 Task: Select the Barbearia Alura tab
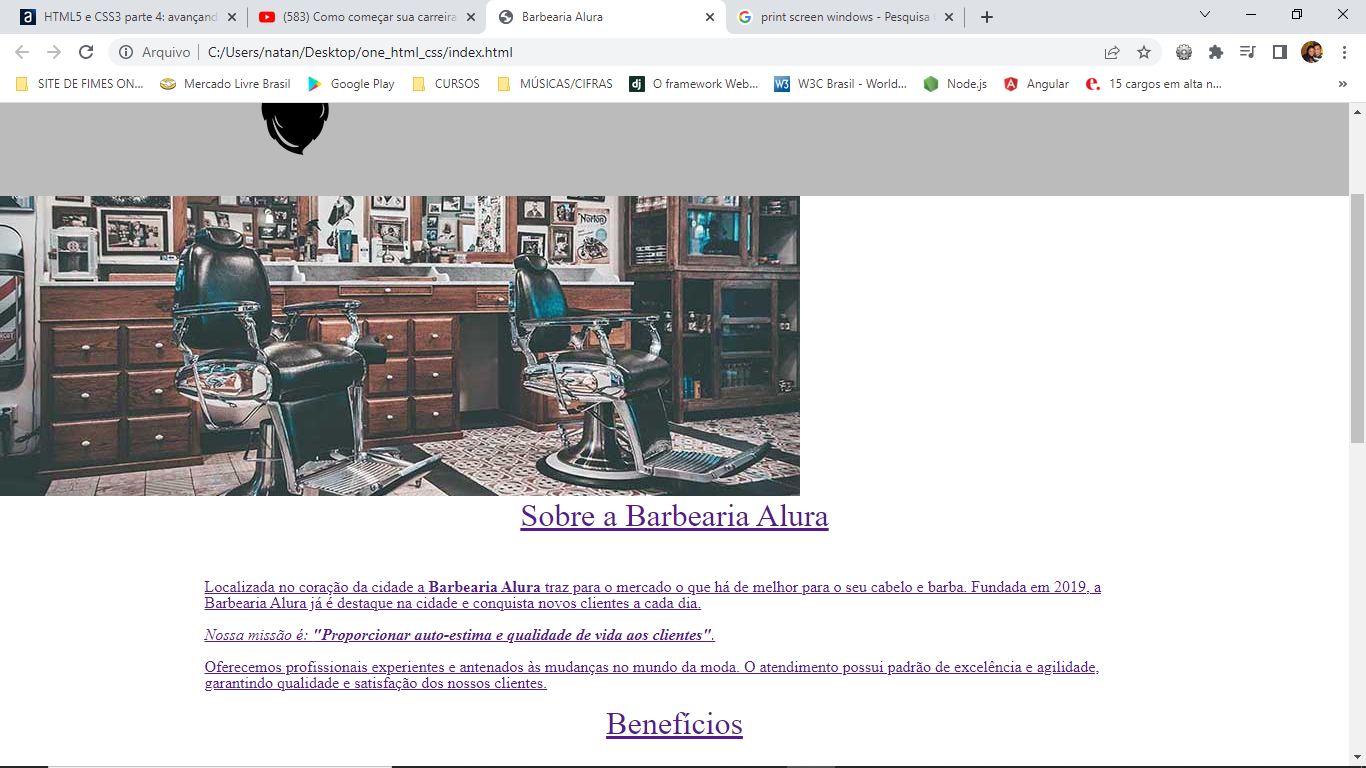click(x=605, y=17)
